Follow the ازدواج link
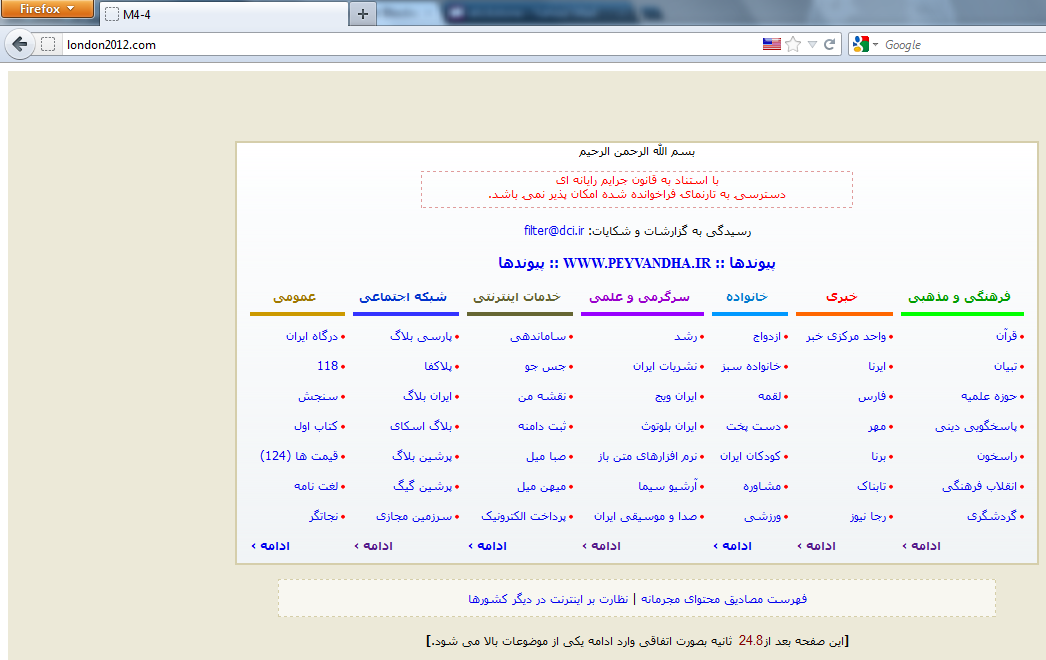1046x660 pixels. click(x=767, y=336)
